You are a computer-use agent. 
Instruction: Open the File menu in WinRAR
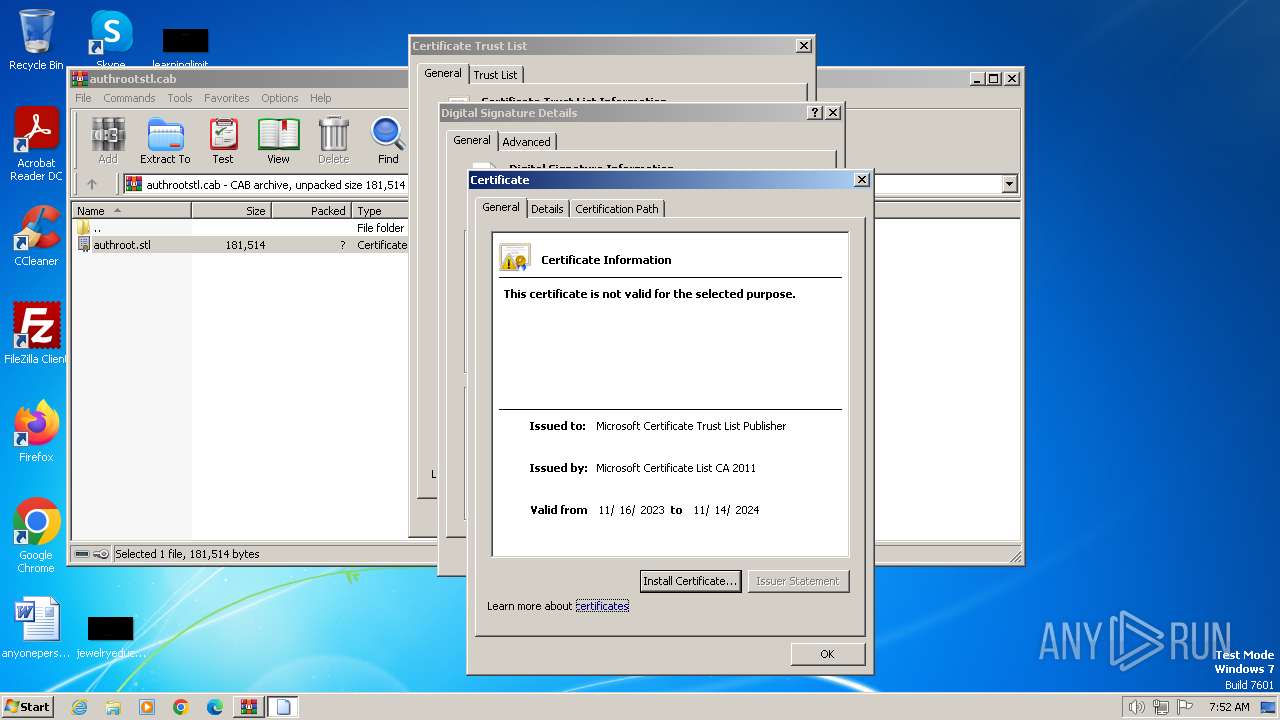83,98
